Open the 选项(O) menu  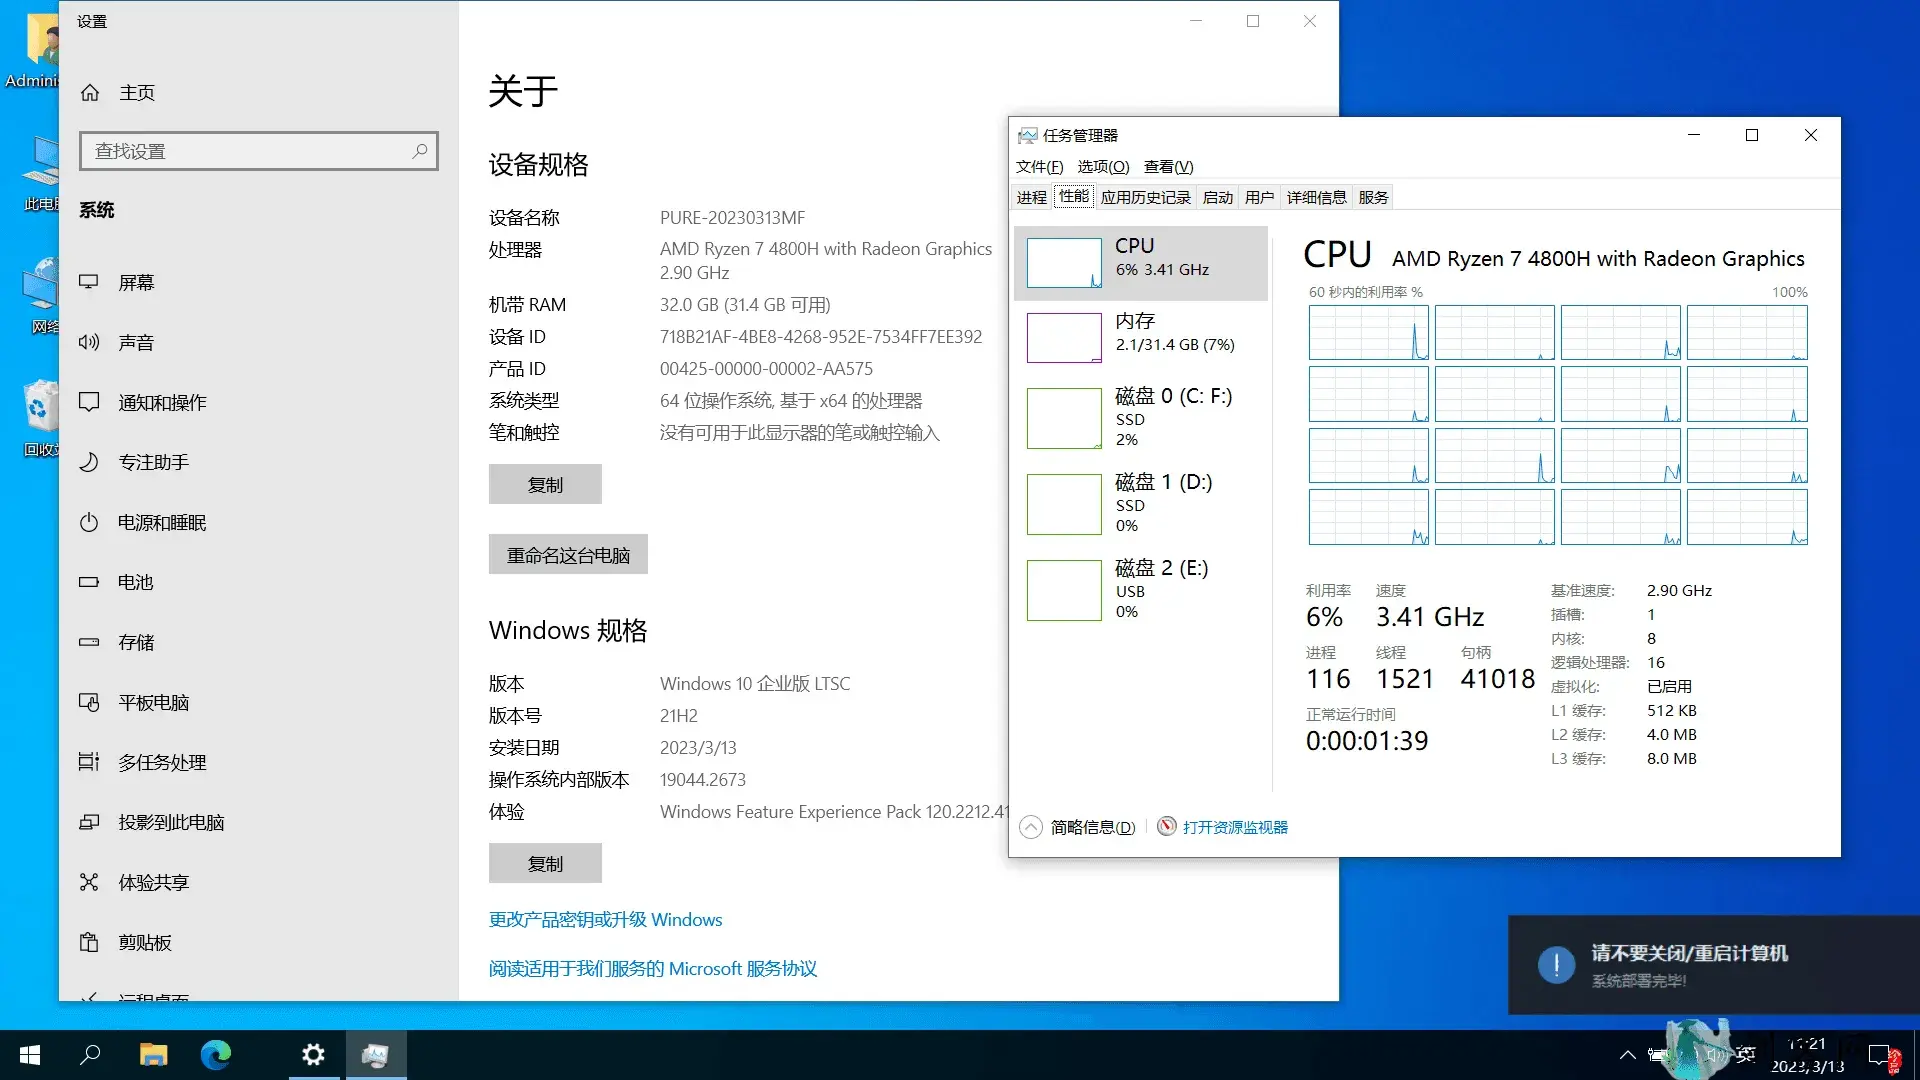pos(1103,167)
